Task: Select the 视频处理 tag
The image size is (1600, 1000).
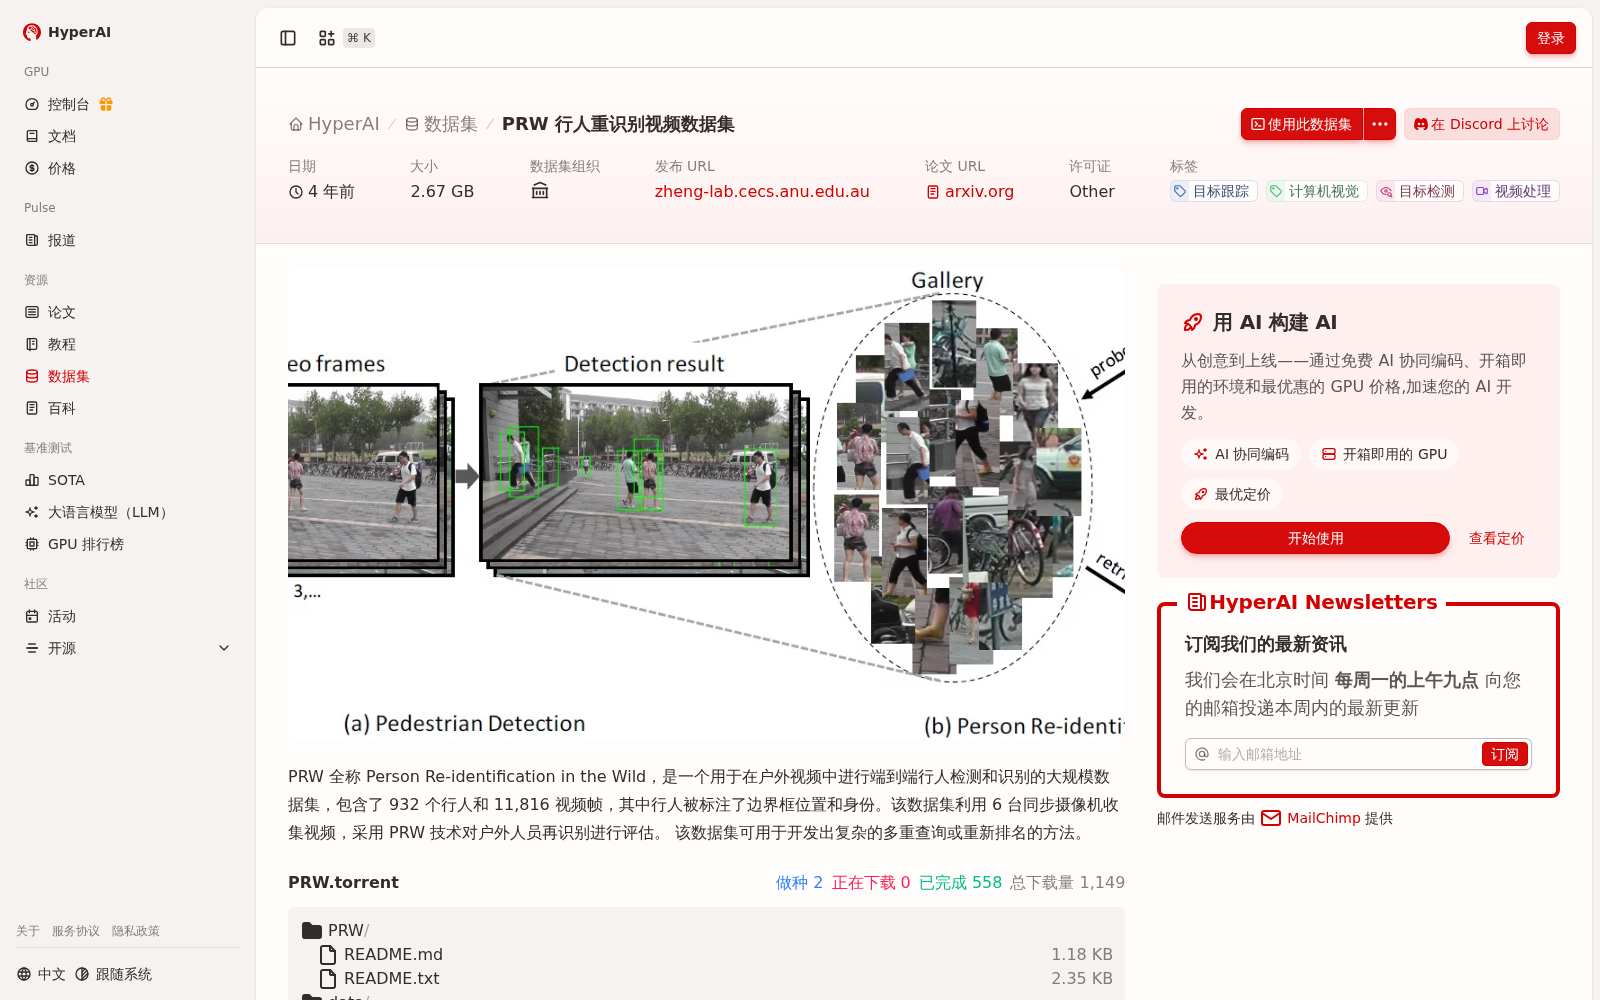Action: [1515, 191]
